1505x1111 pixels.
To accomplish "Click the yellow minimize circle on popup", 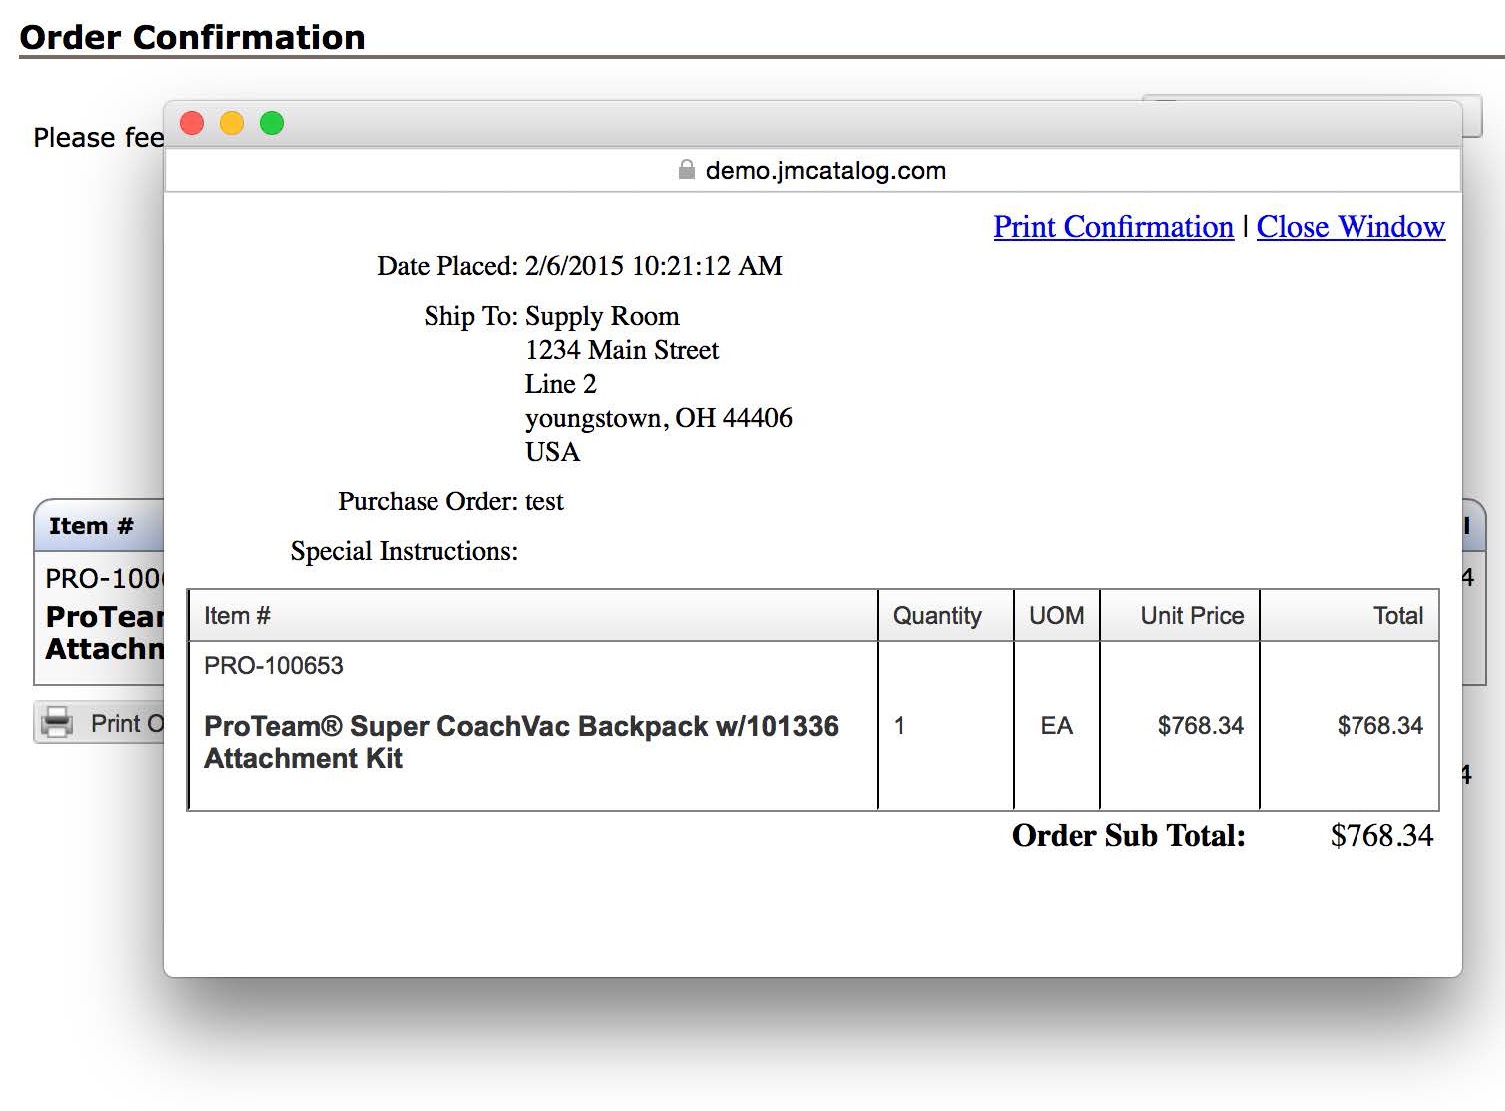I will [x=232, y=123].
